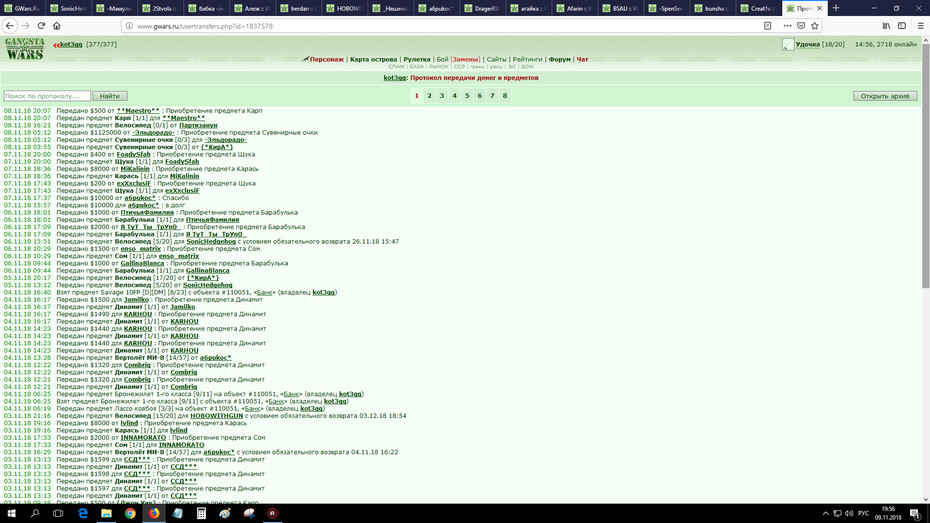Open Task View on taskbar
The height and width of the screenshot is (523, 930).
(x=58, y=514)
